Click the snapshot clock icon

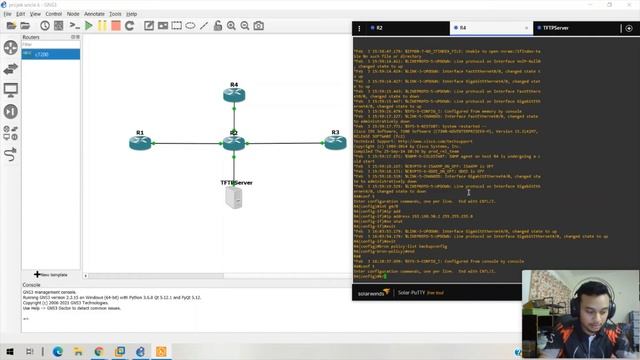pos(45,26)
